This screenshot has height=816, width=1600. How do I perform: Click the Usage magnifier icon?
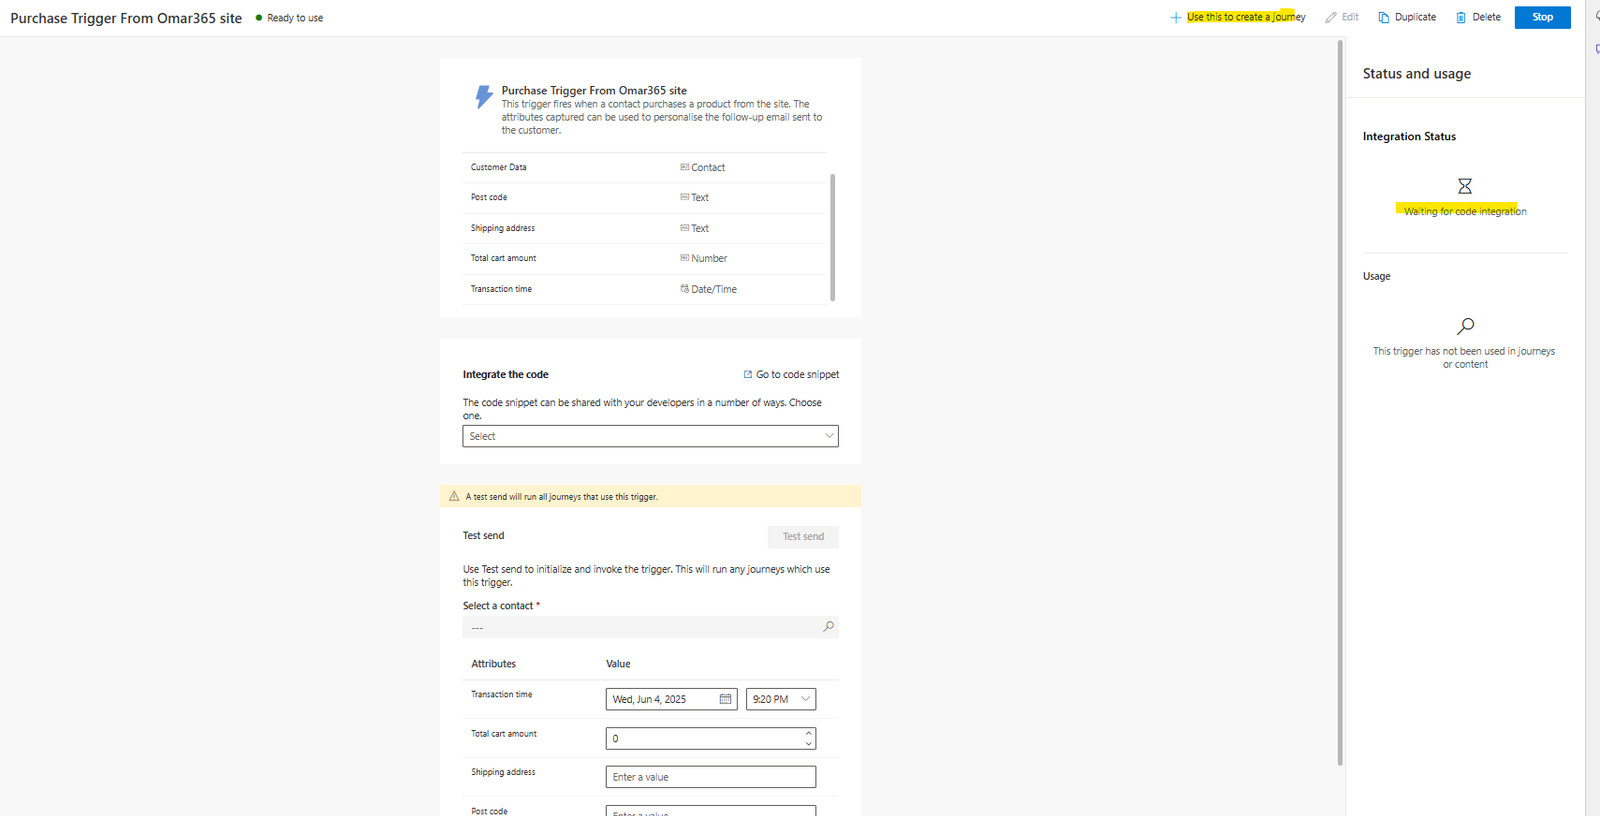click(x=1465, y=326)
